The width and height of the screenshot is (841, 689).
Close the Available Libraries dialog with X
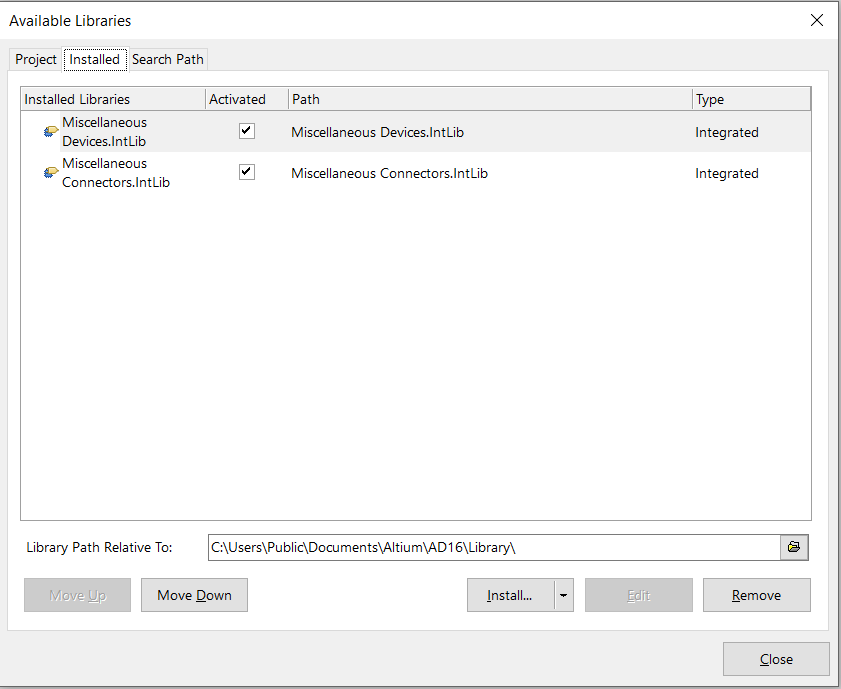coord(817,20)
